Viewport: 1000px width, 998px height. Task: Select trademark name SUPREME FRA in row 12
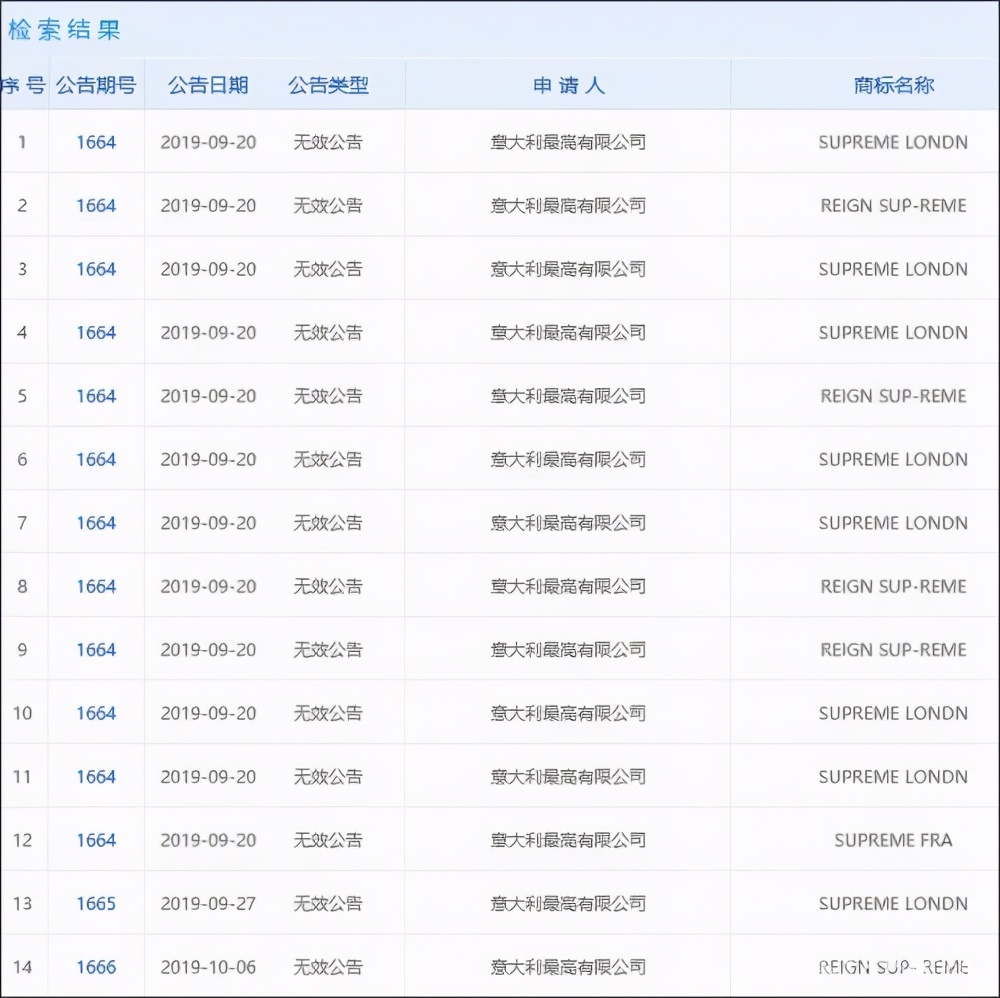tap(893, 840)
